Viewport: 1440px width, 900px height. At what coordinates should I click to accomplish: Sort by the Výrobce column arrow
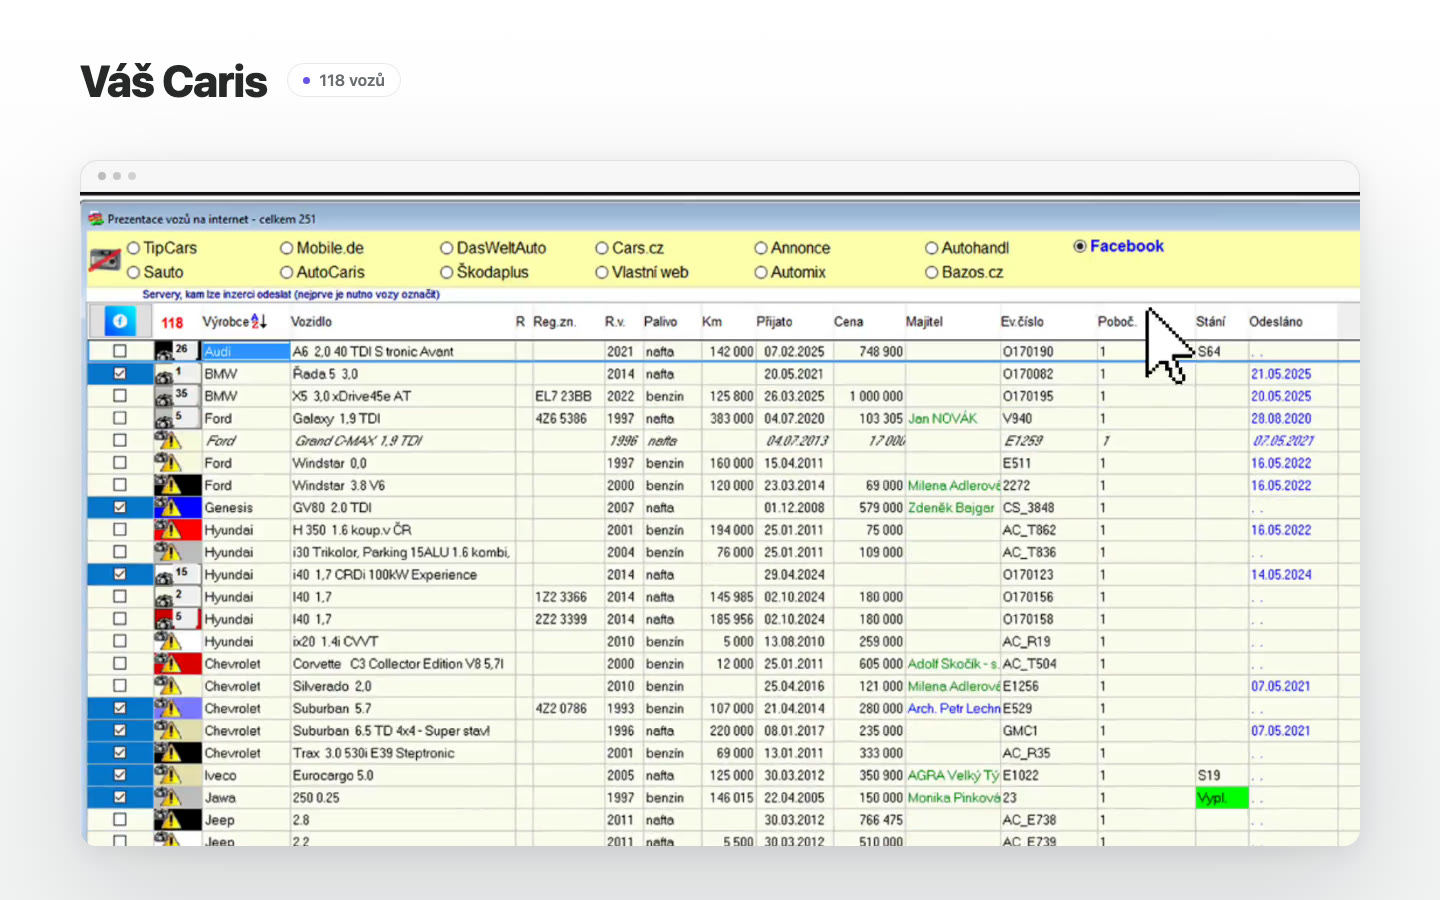point(259,321)
